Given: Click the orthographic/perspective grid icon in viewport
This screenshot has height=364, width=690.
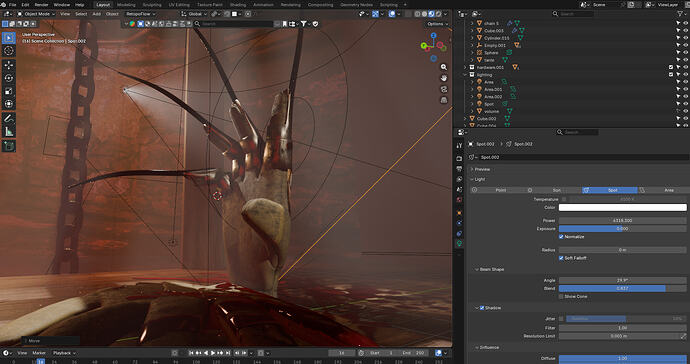Looking at the screenshot, I should tap(444, 100).
